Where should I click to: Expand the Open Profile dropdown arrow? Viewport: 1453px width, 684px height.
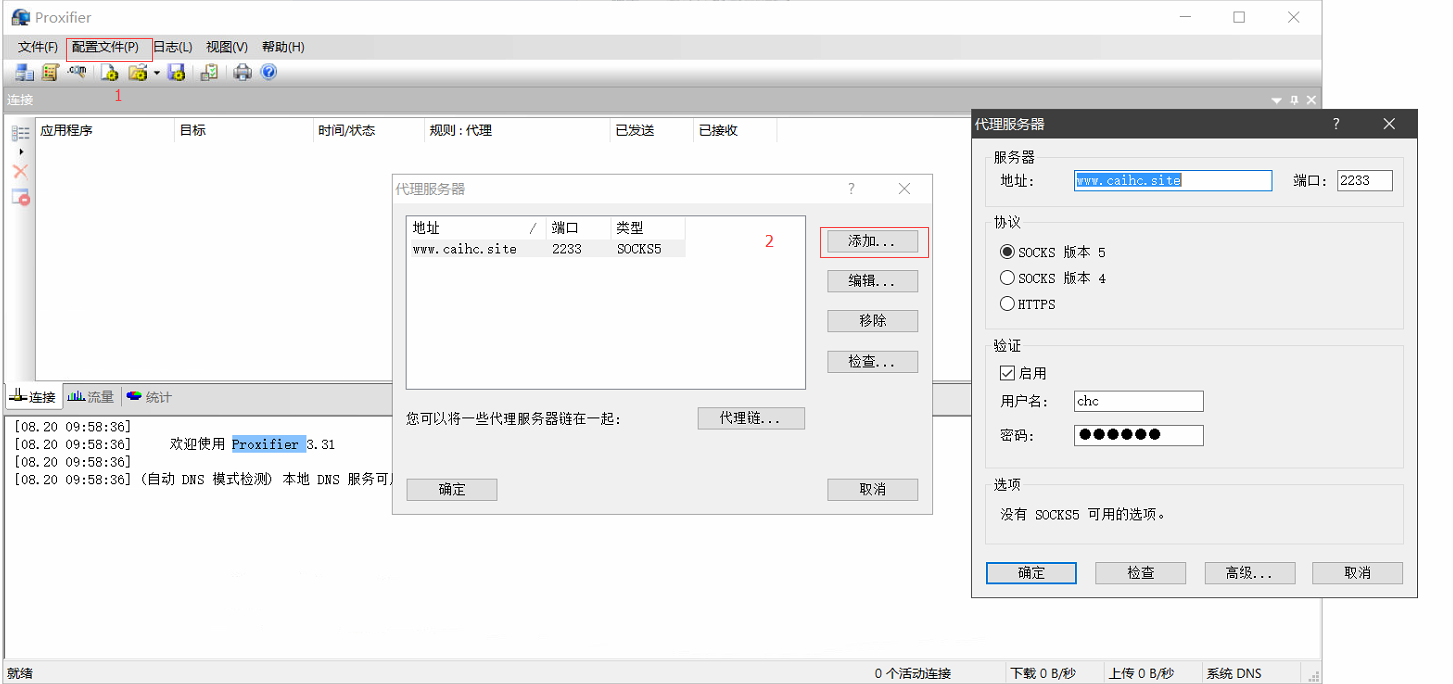(x=157, y=73)
